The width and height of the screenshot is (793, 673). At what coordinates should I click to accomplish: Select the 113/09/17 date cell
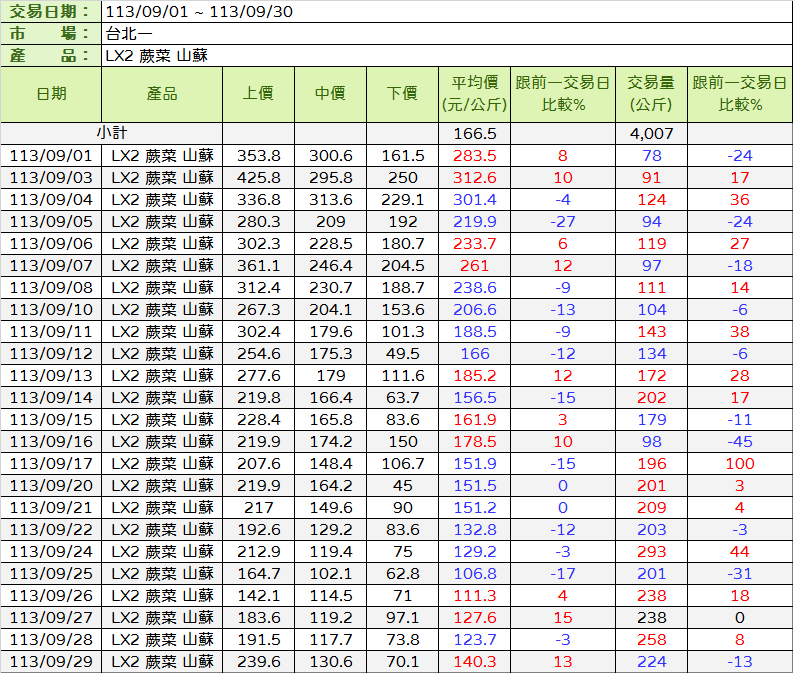click(51, 463)
